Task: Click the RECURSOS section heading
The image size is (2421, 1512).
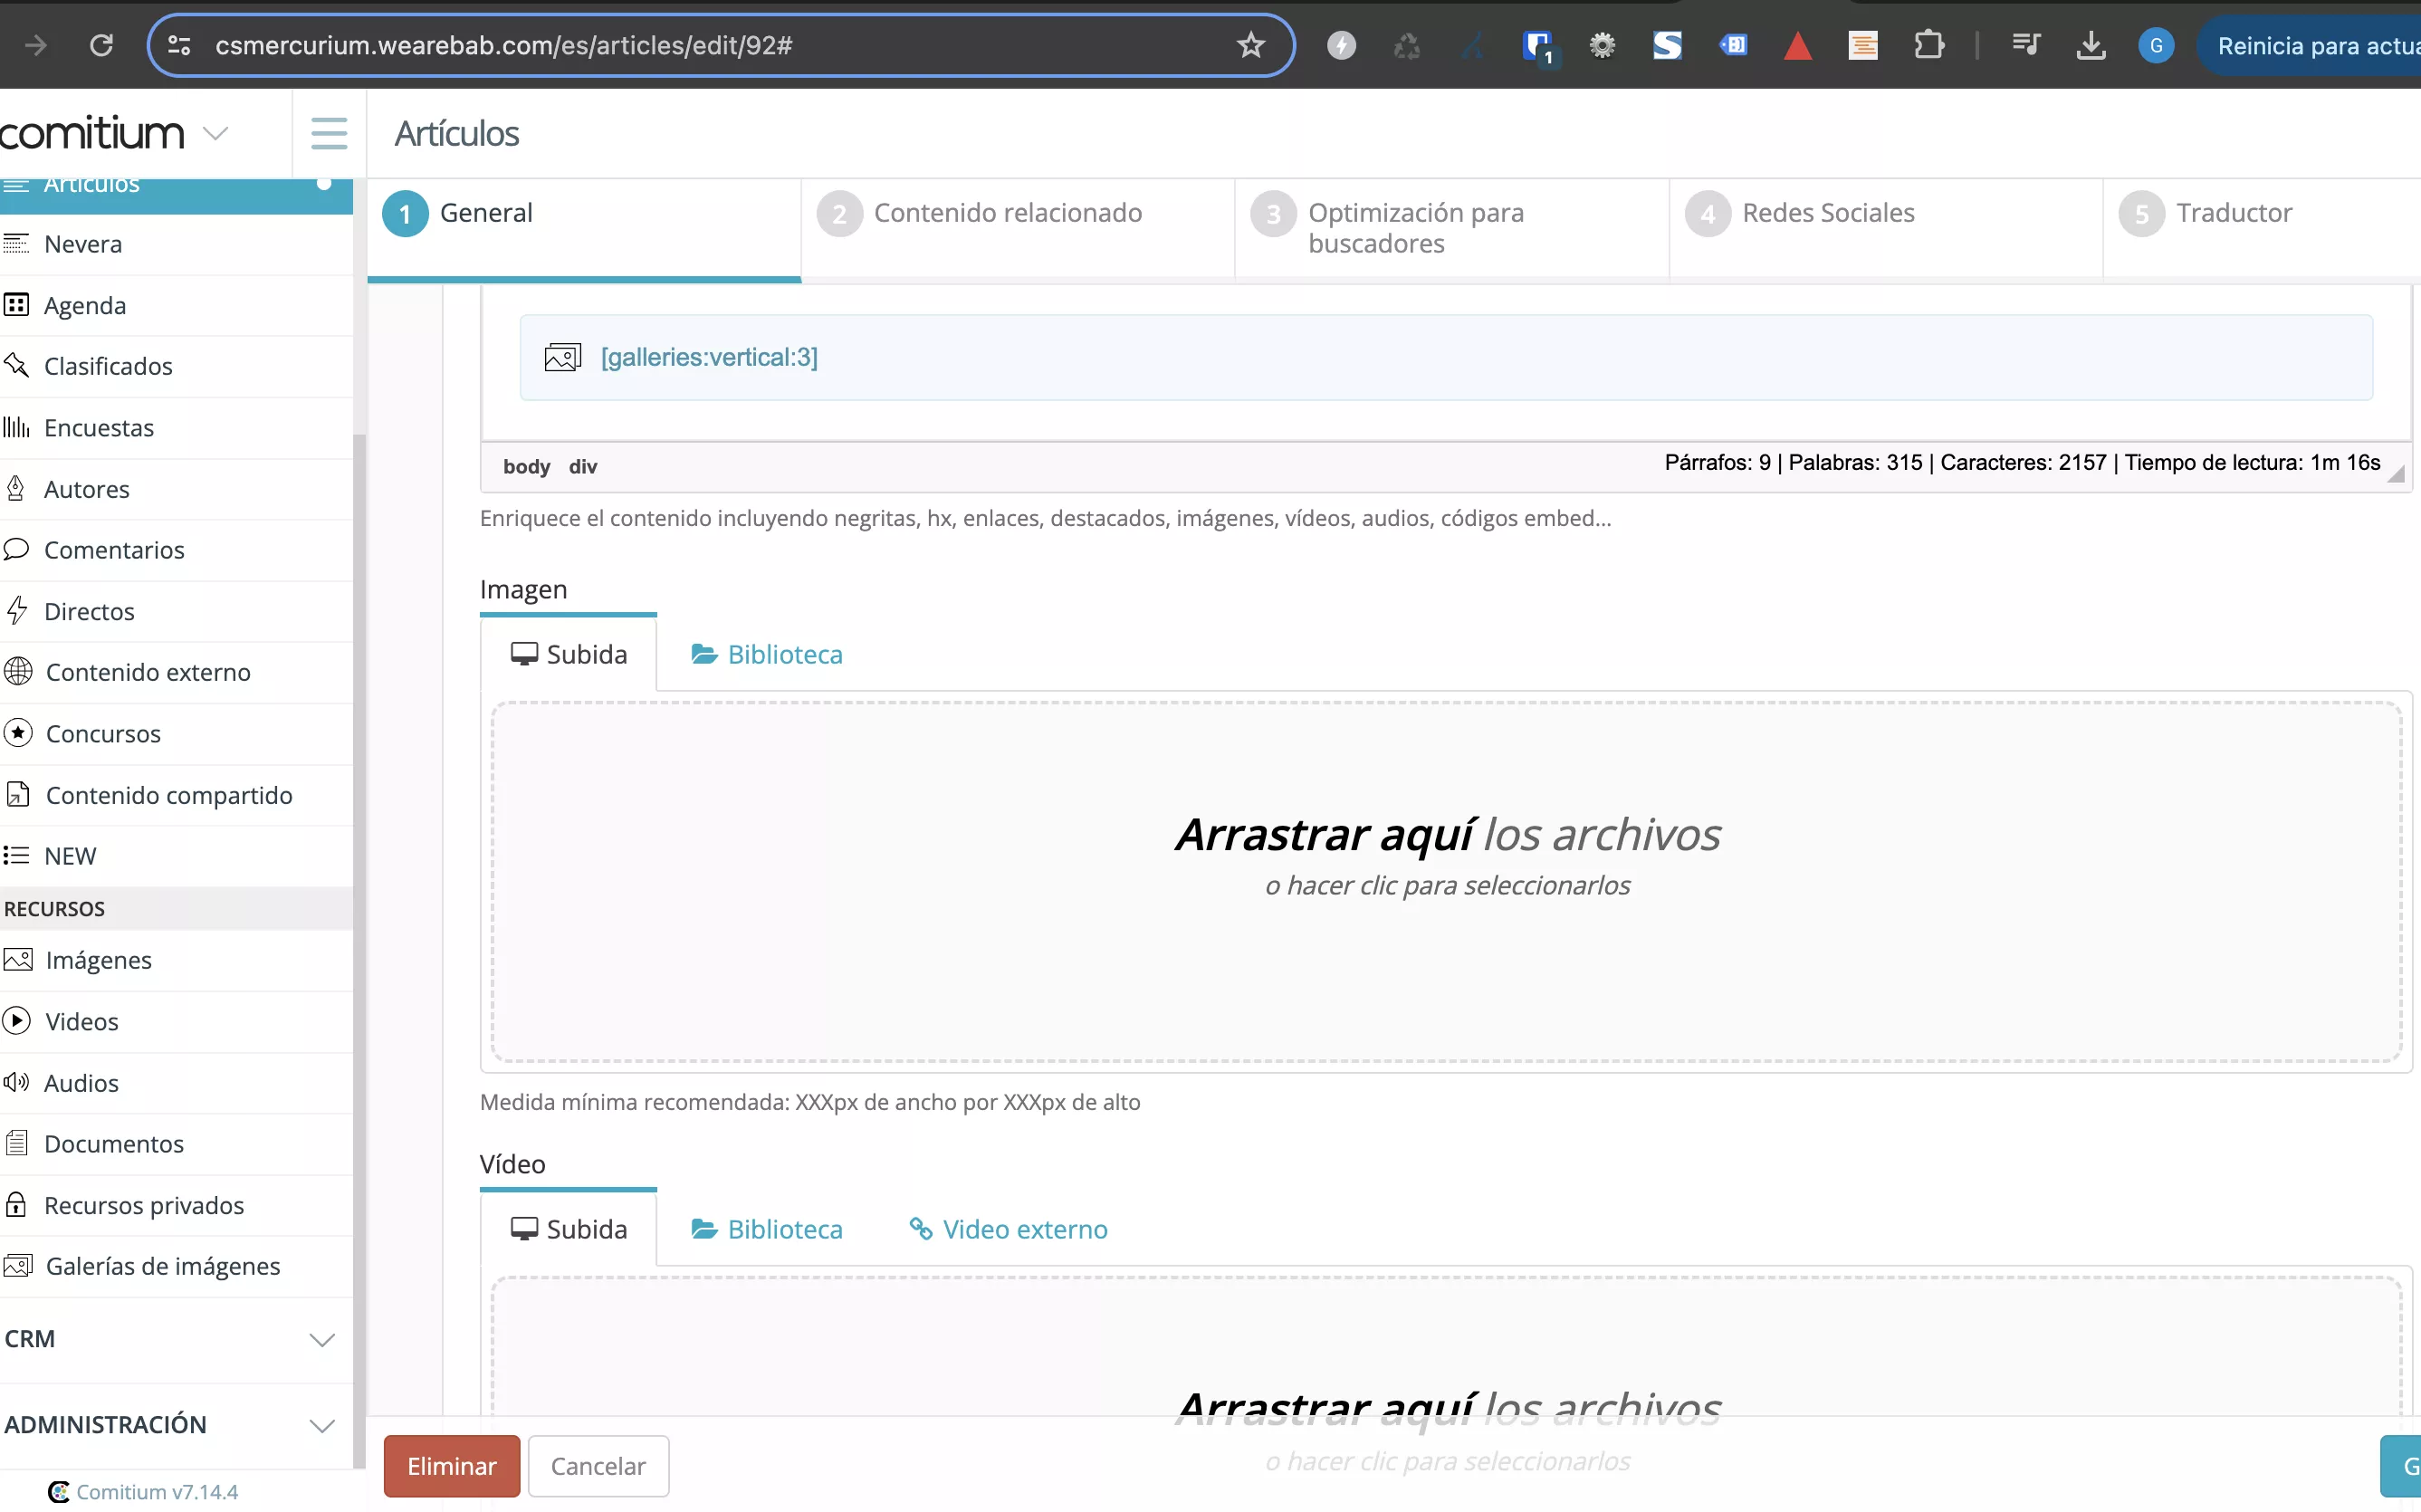Action: tap(54, 908)
